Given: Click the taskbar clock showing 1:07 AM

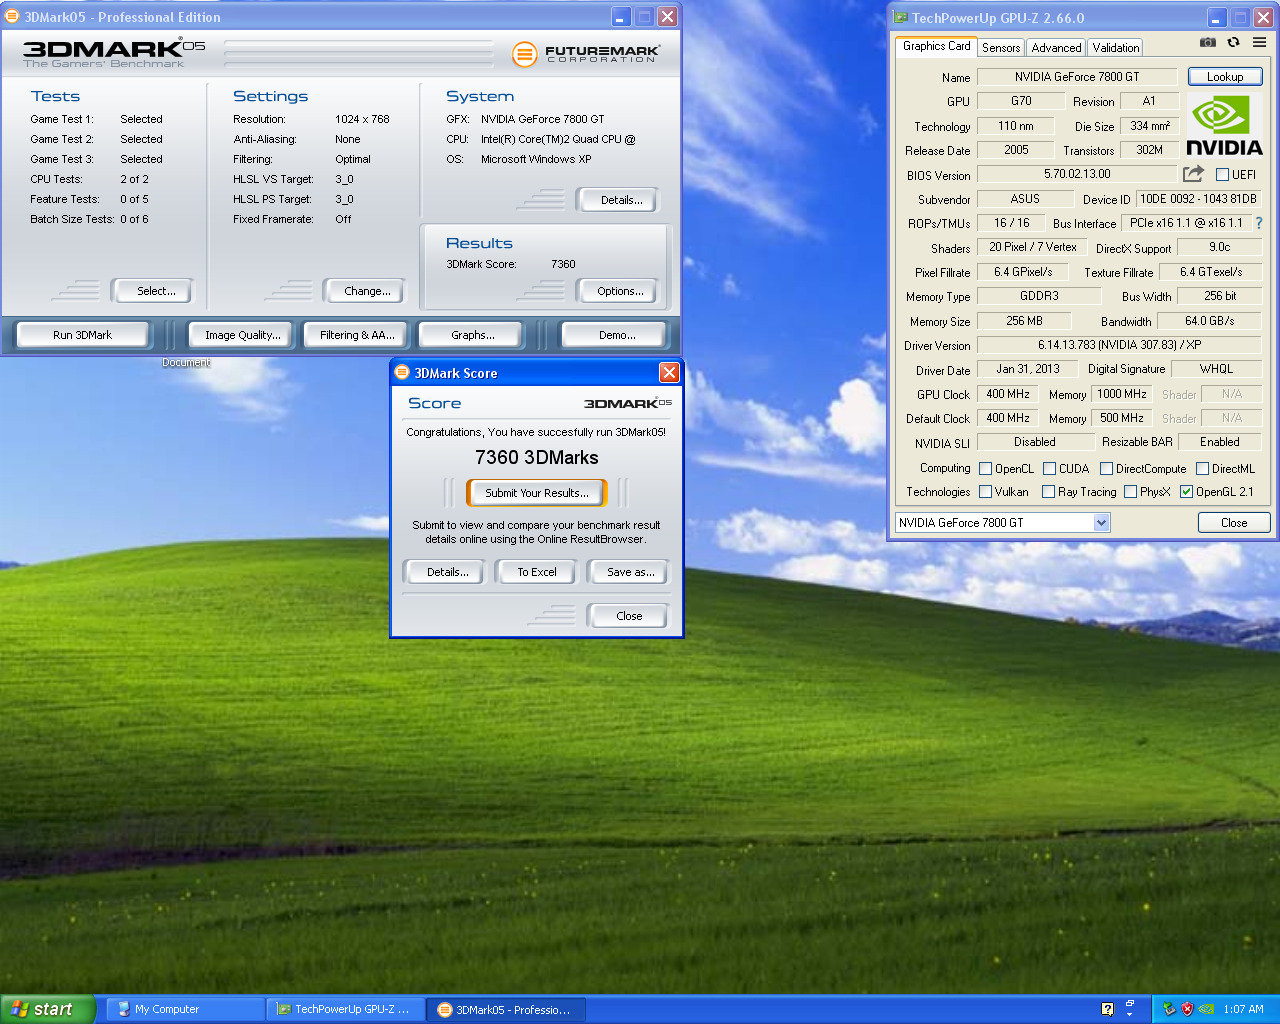Looking at the screenshot, I should (1243, 1009).
